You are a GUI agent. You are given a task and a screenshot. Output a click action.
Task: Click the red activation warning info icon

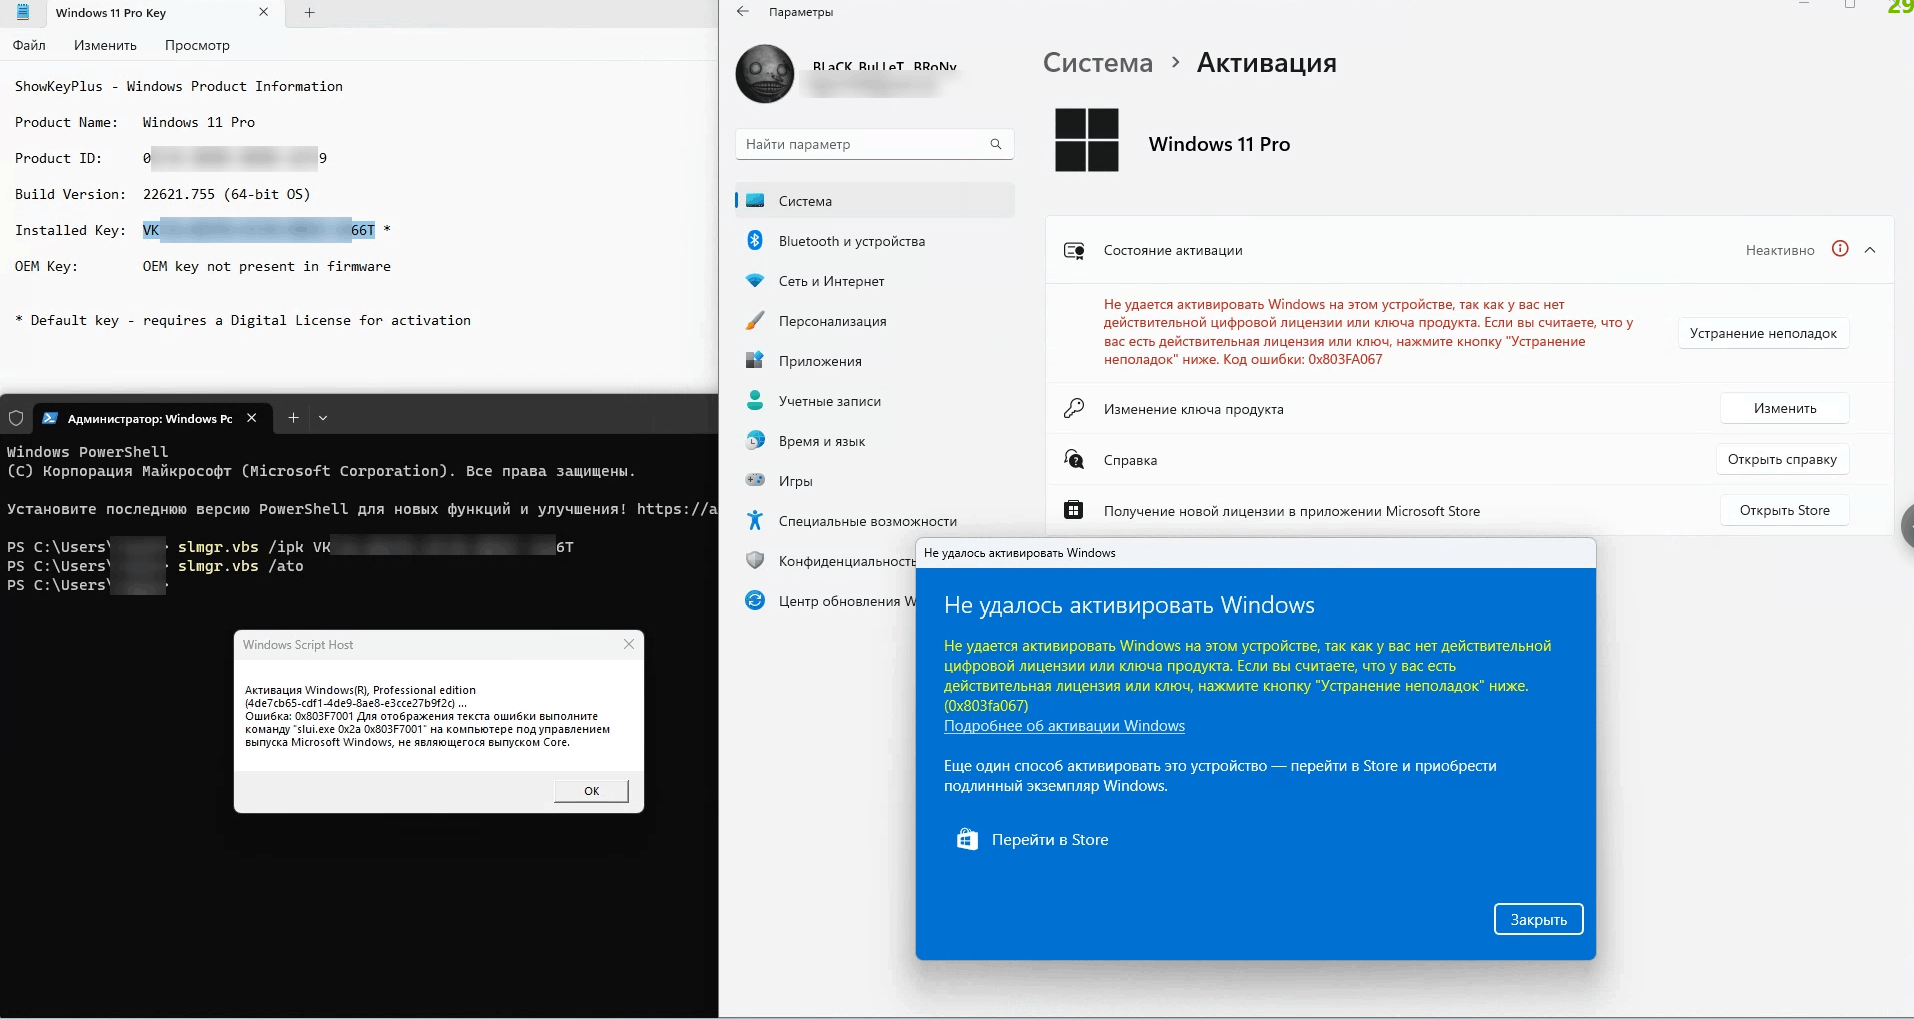(1840, 249)
